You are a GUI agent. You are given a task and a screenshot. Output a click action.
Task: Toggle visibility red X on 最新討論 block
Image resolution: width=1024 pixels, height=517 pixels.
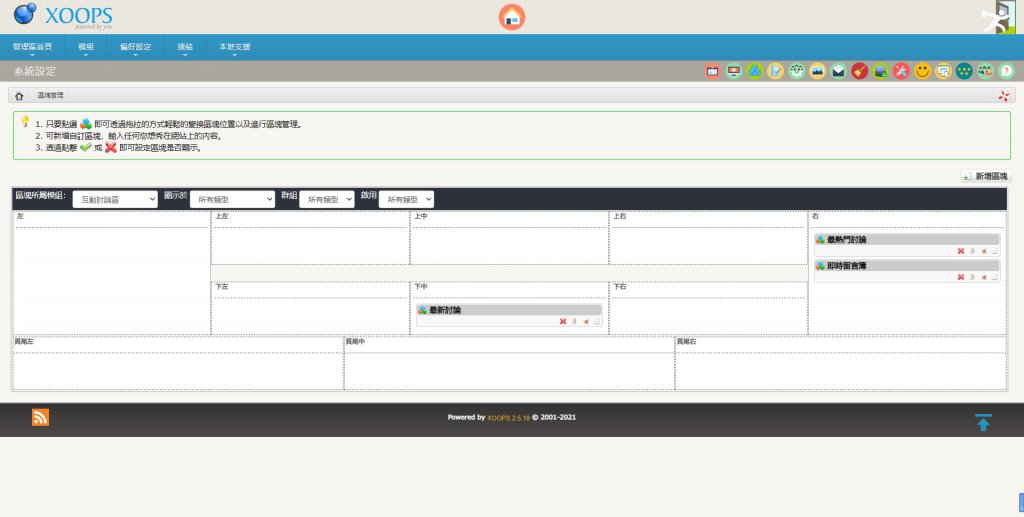click(563, 321)
